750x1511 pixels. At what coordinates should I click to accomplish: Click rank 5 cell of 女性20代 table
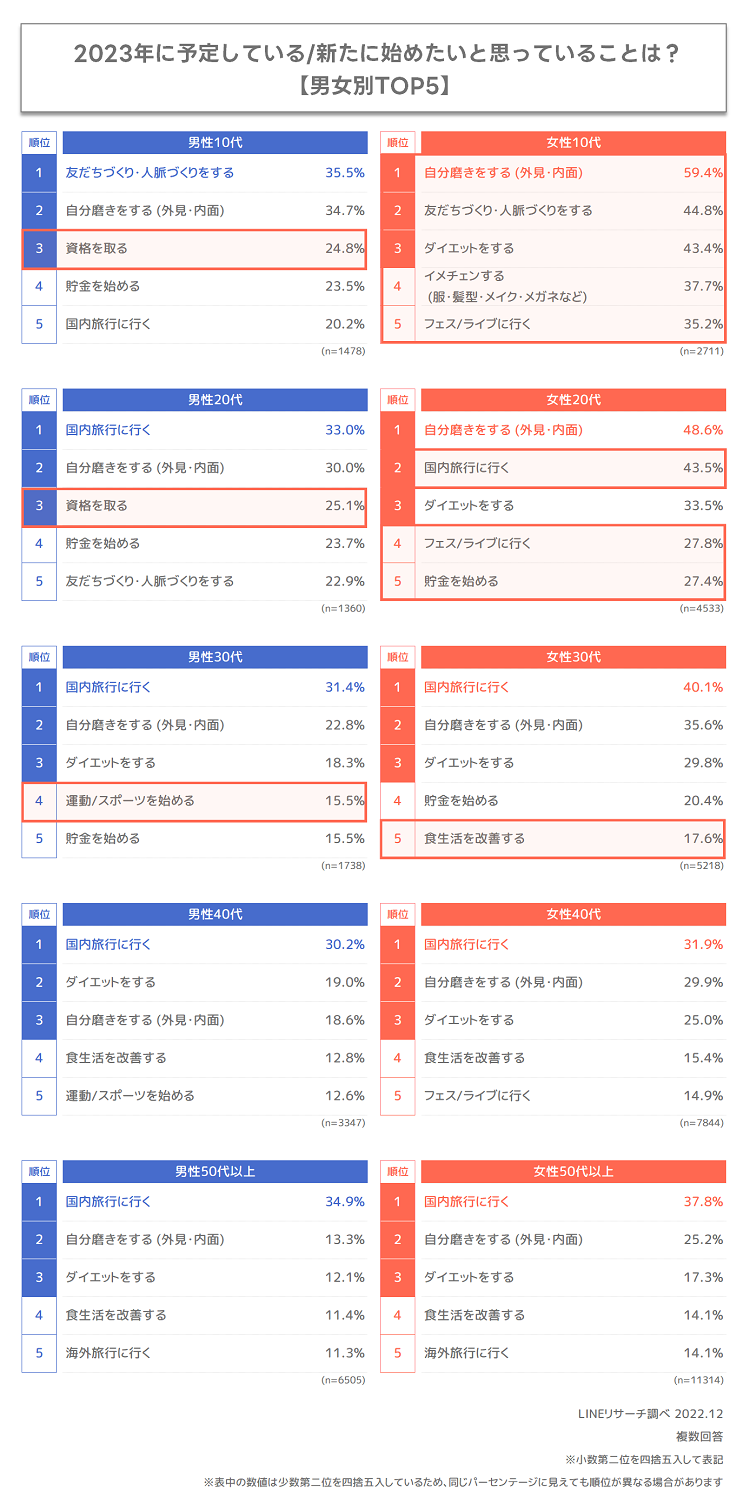click(x=398, y=581)
